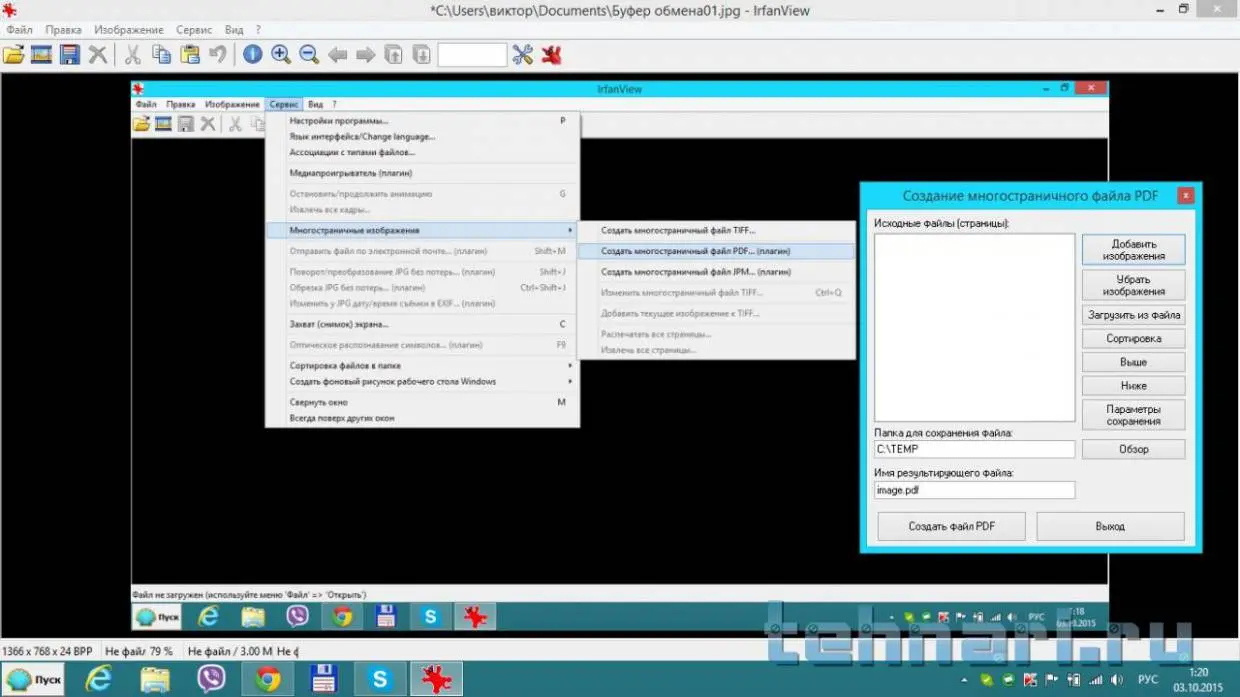The width and height of the screenshot is (1240, 697).
Task: Click the pictured Выше button
Action: (x=1133, y=362)
